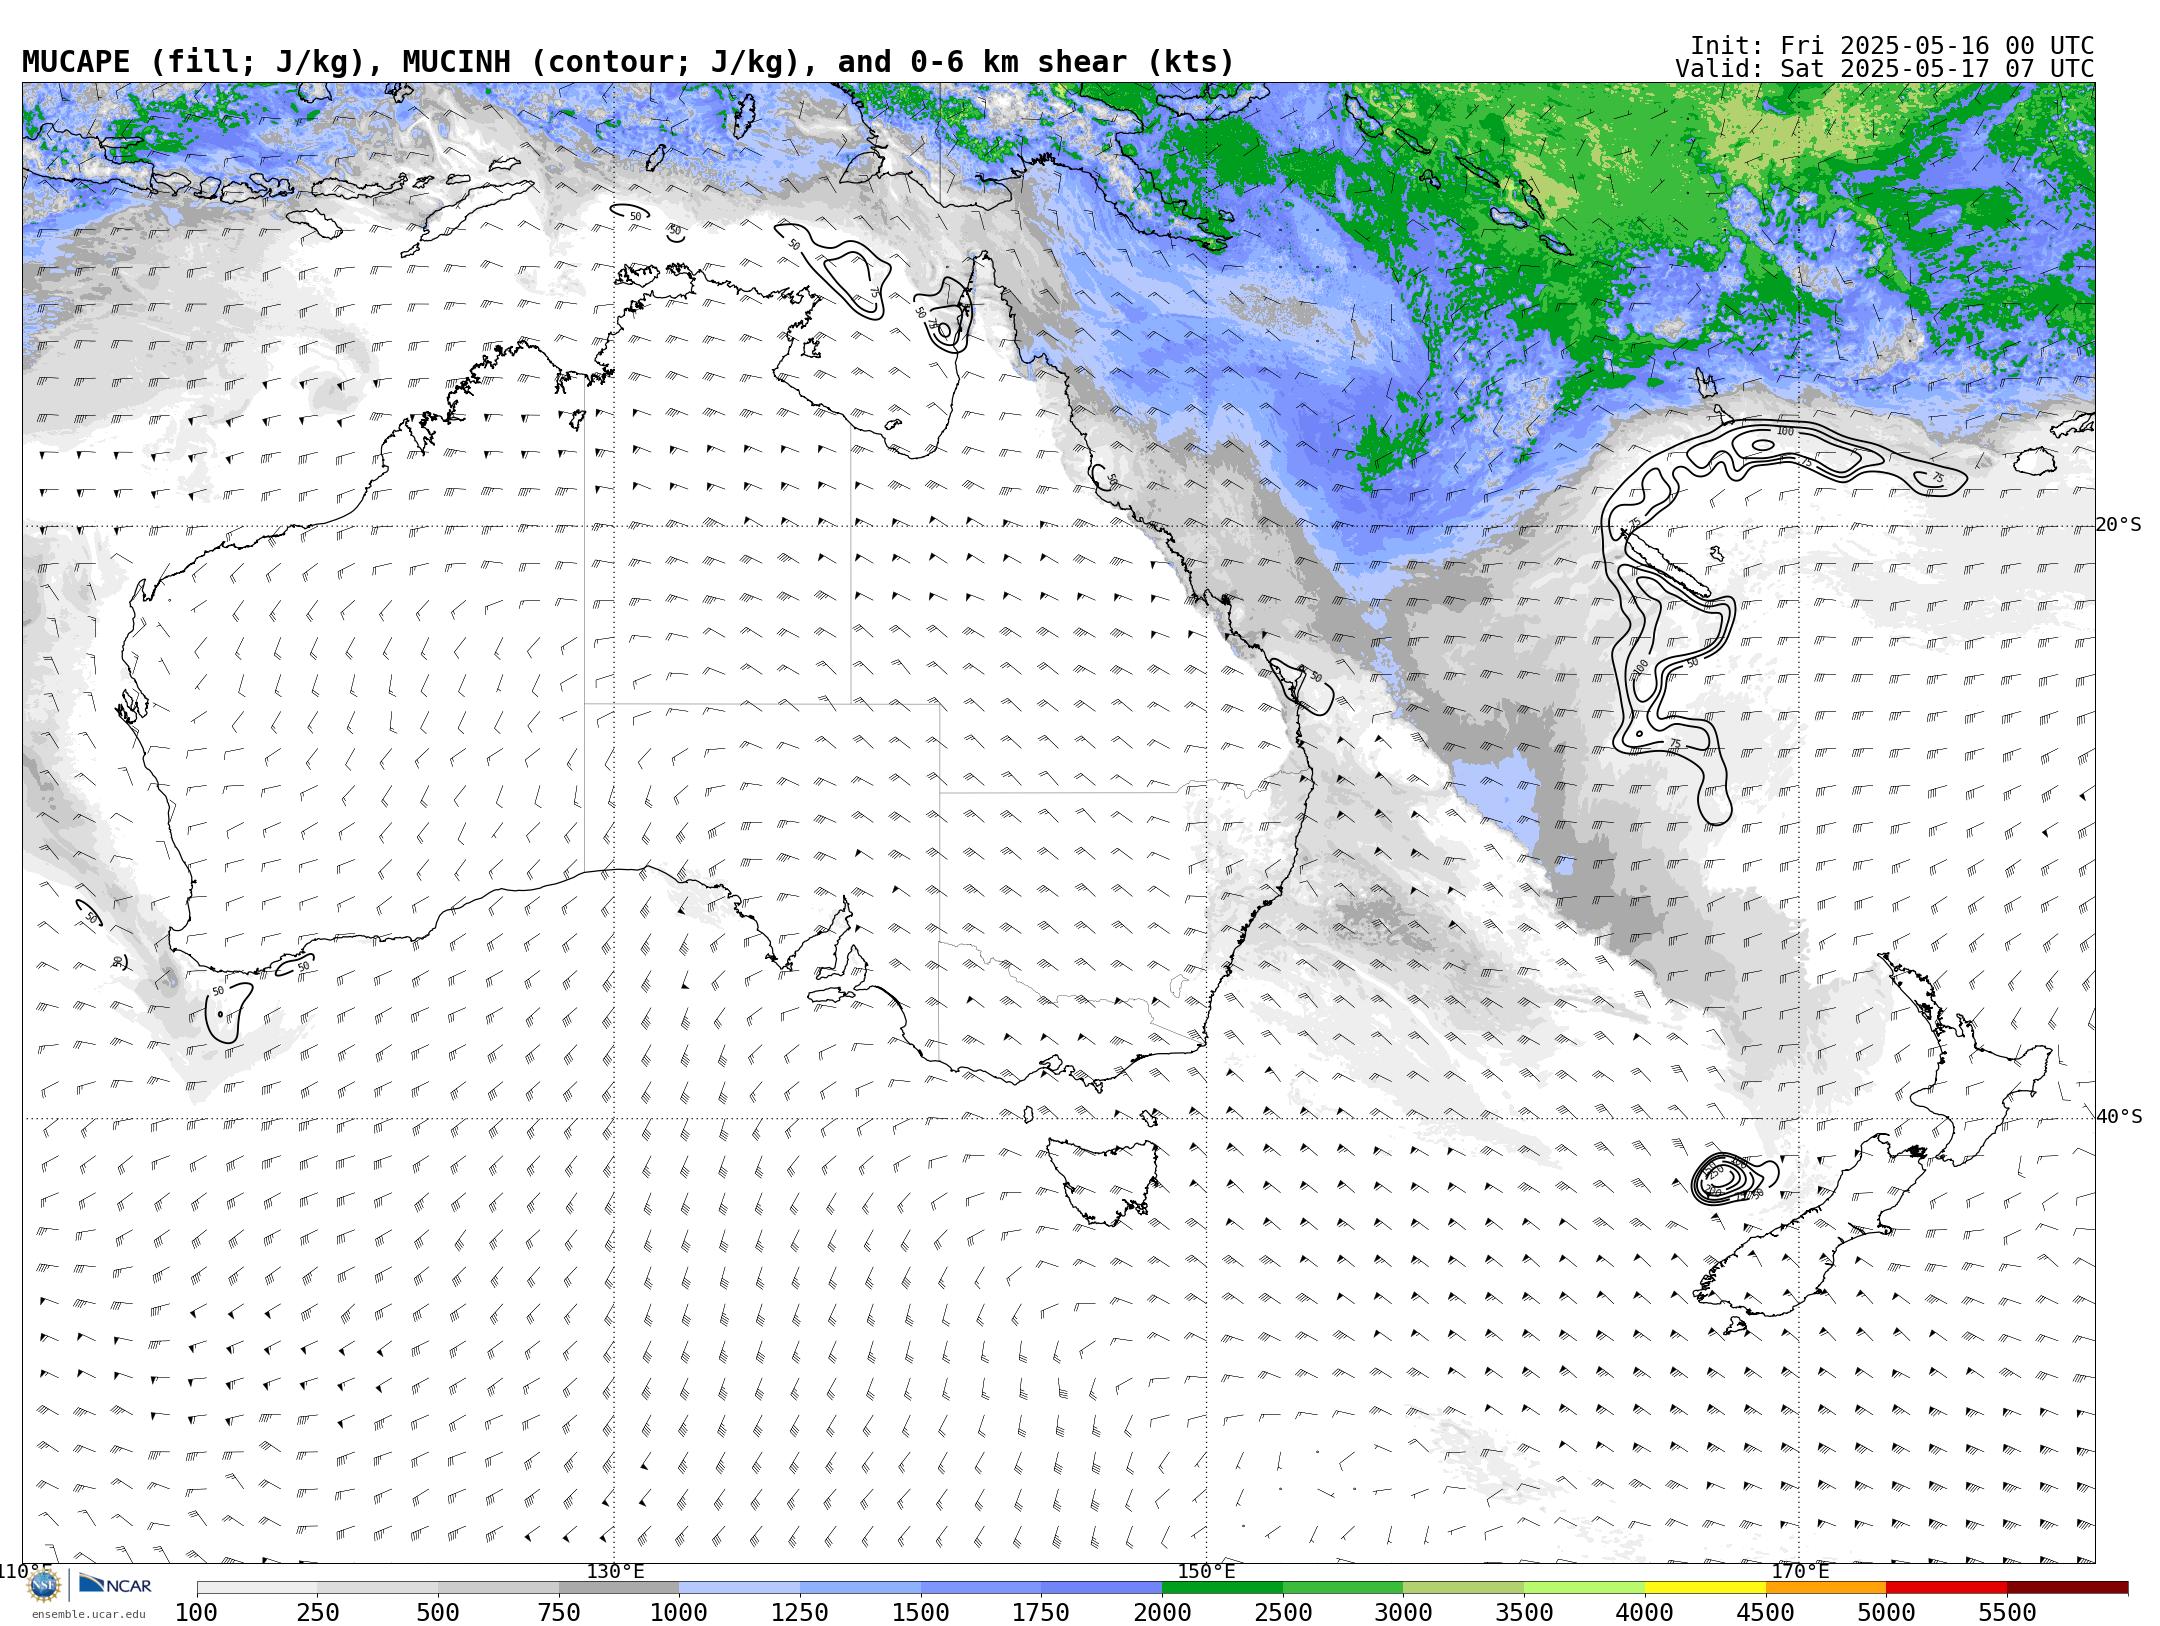Click the 4000–4500 yellow colorbar swatch
This screenshot has height=1626, width=2160.
[1705, 1588]
